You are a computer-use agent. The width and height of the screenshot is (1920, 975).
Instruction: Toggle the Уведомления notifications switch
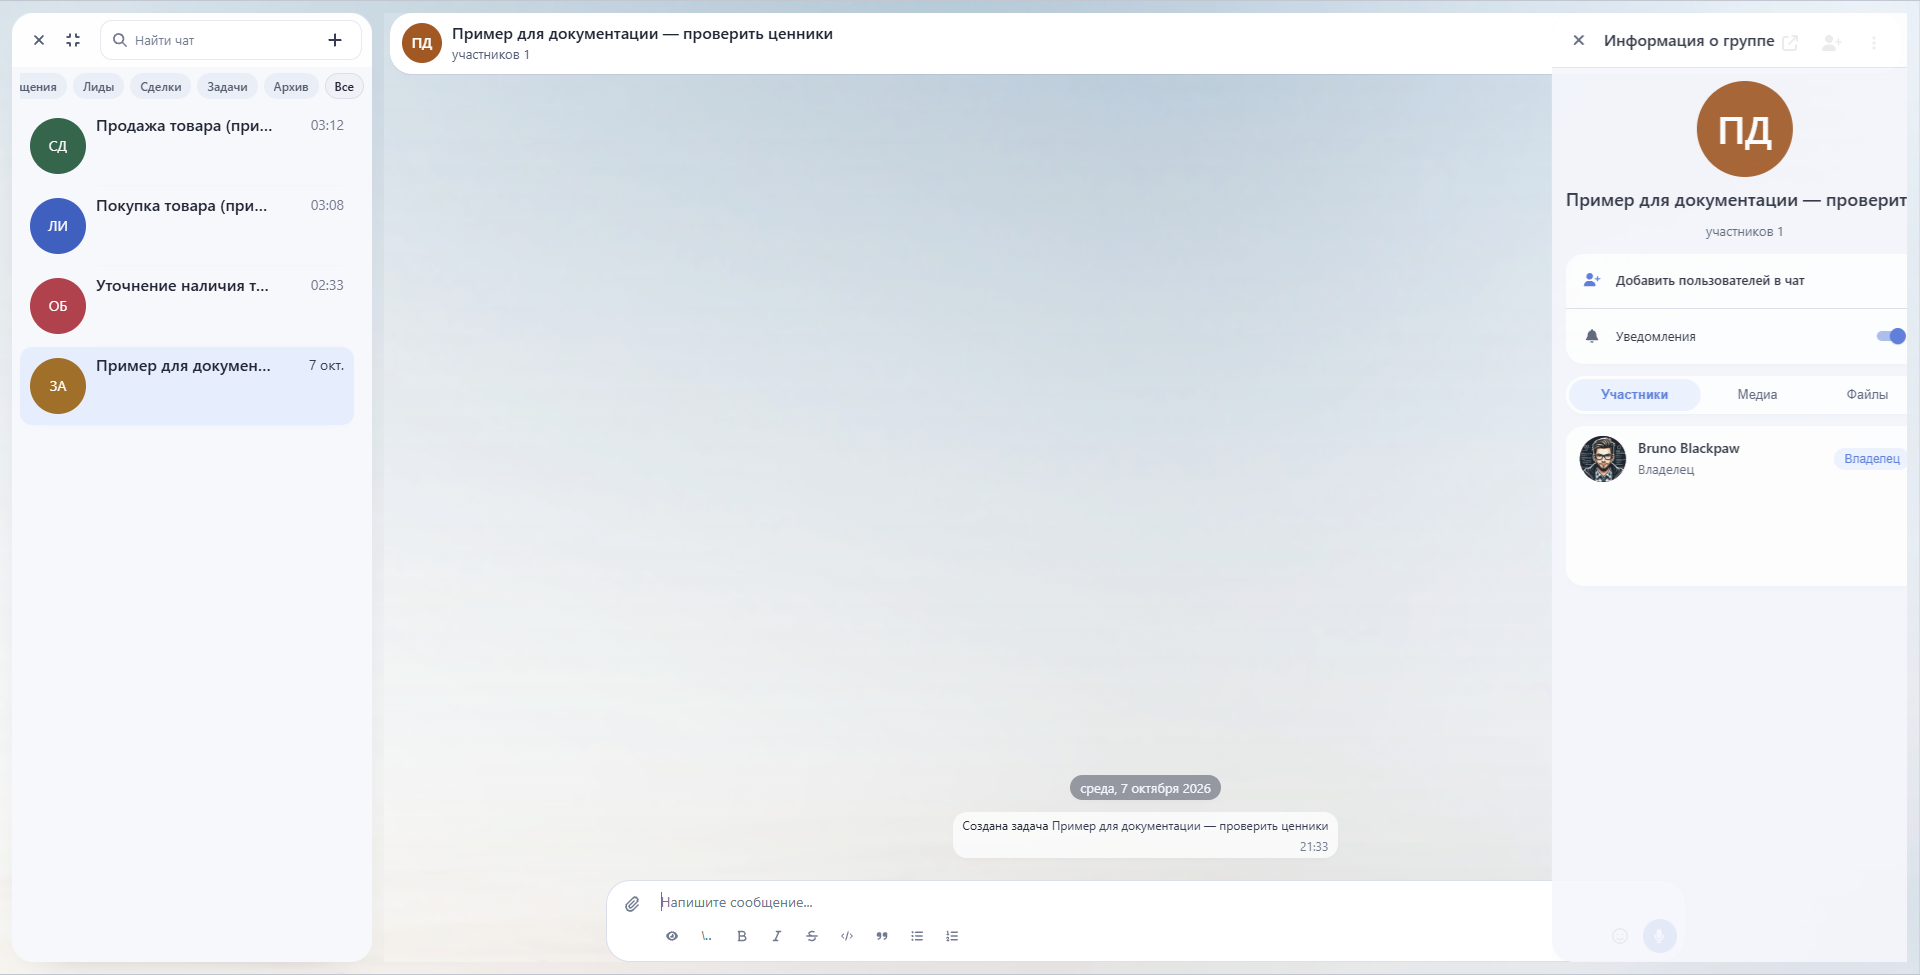point(1891,336)
